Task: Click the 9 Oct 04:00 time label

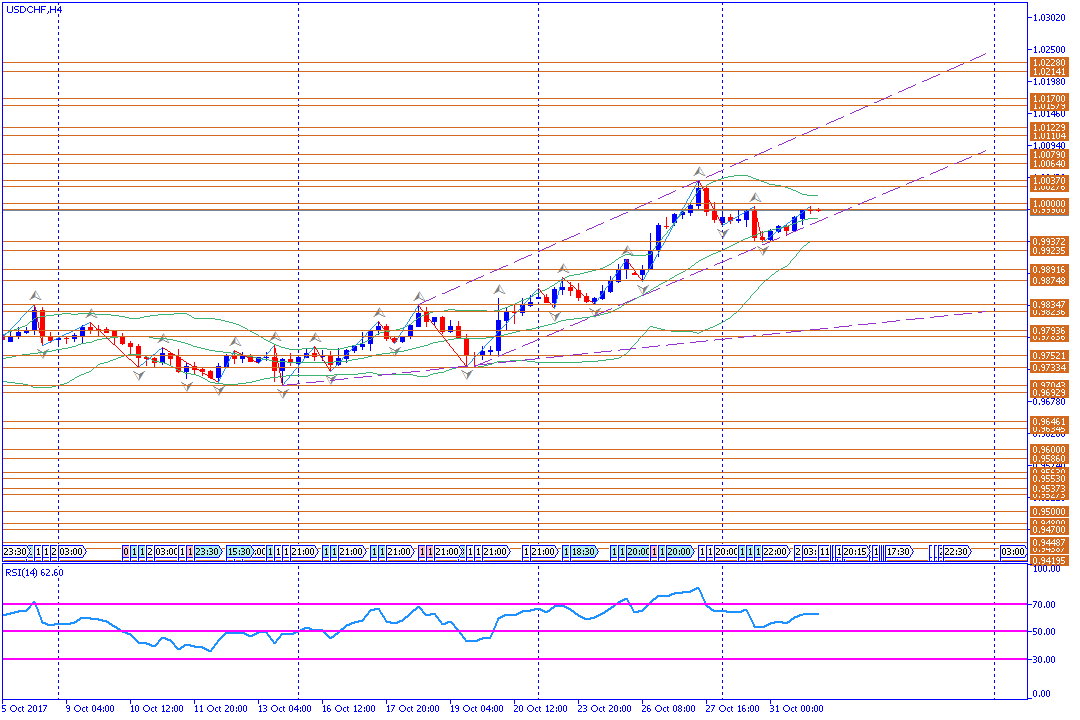Action: [x=90, y=709]
